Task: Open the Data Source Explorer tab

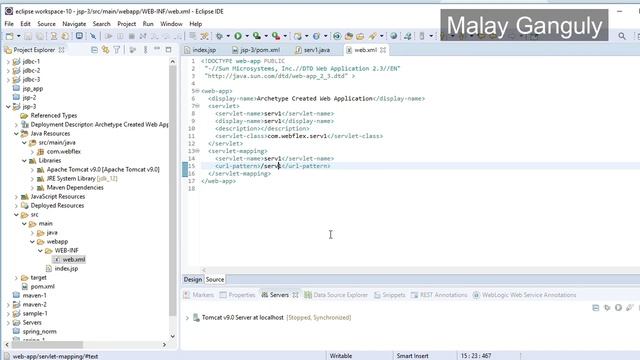Action: tap(336, 295)
